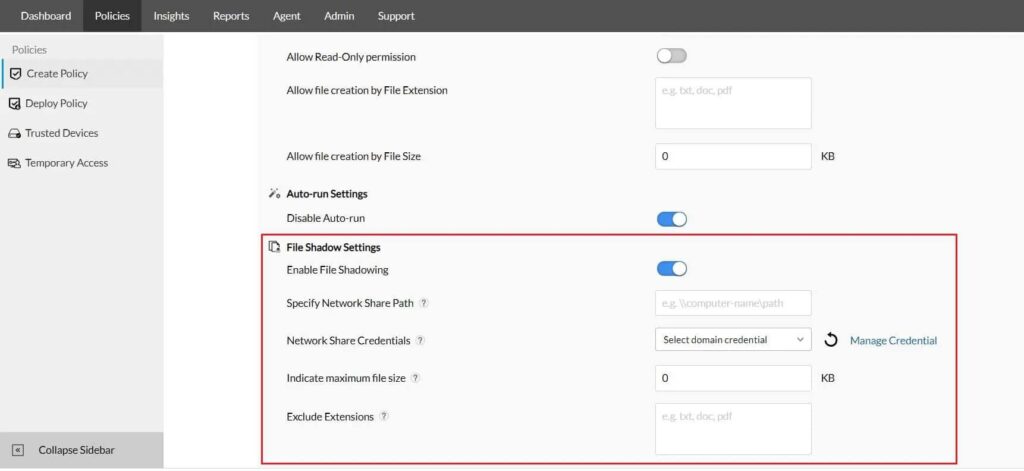The width and height of the screenshot is (1024, 471).
Task: Click help icon beside Exclude Extensions
Action: pyautogui.click(x=384, y=415)
